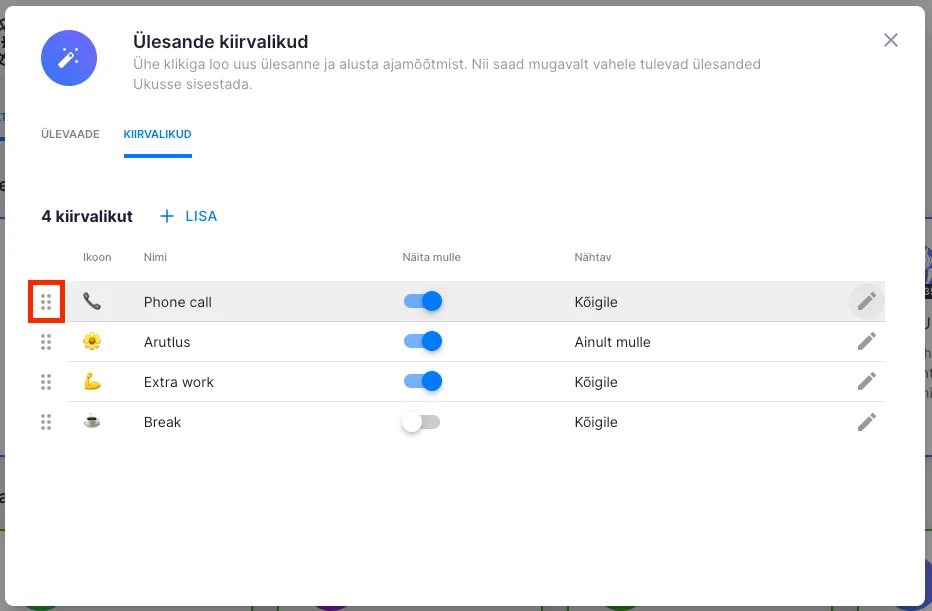
Task: Turn off the Extra work toggle
Action: coord(422,382)
